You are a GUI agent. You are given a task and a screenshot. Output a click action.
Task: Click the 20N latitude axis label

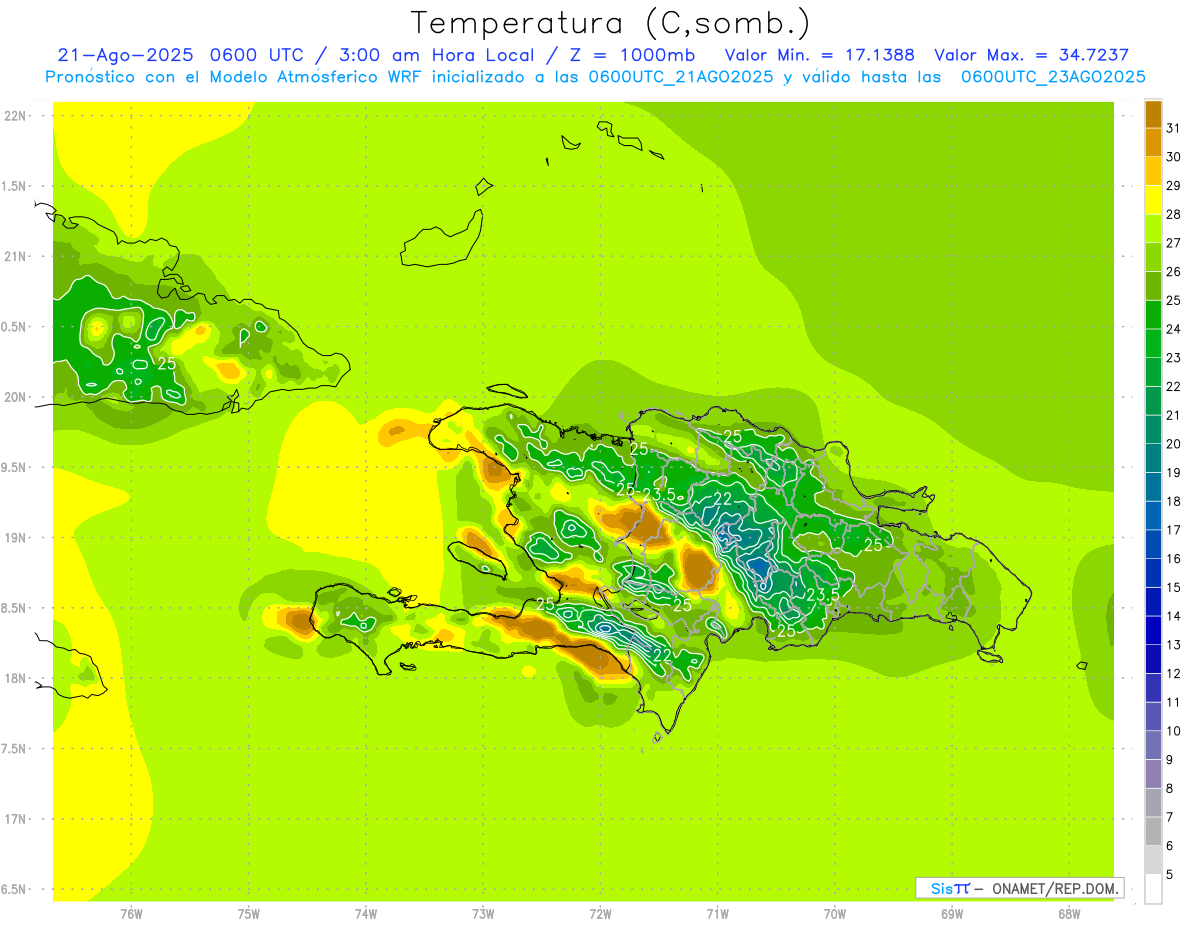(15, 397)
